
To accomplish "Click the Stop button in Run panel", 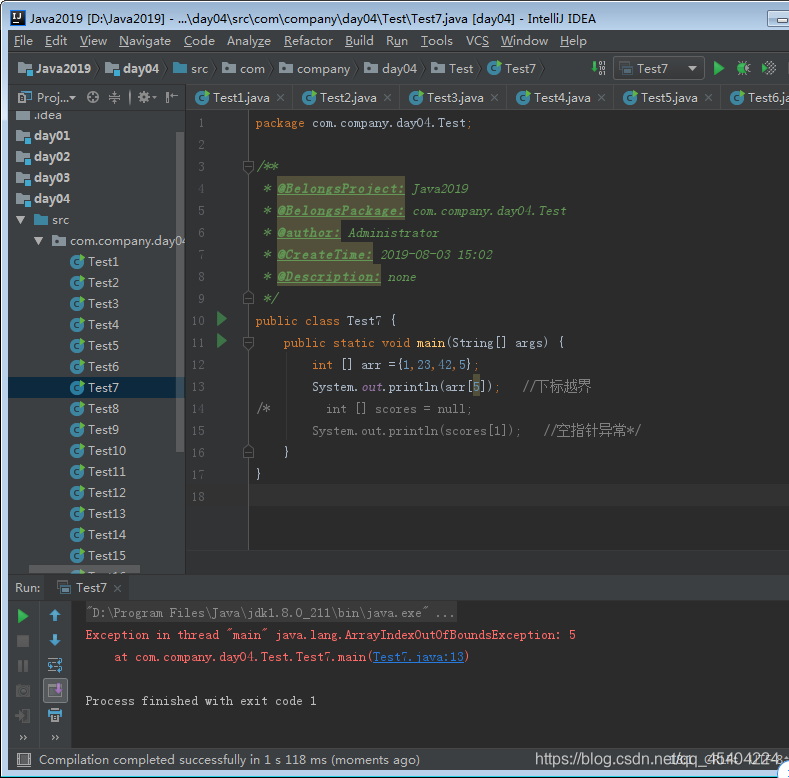I will (x=23, y=641).
